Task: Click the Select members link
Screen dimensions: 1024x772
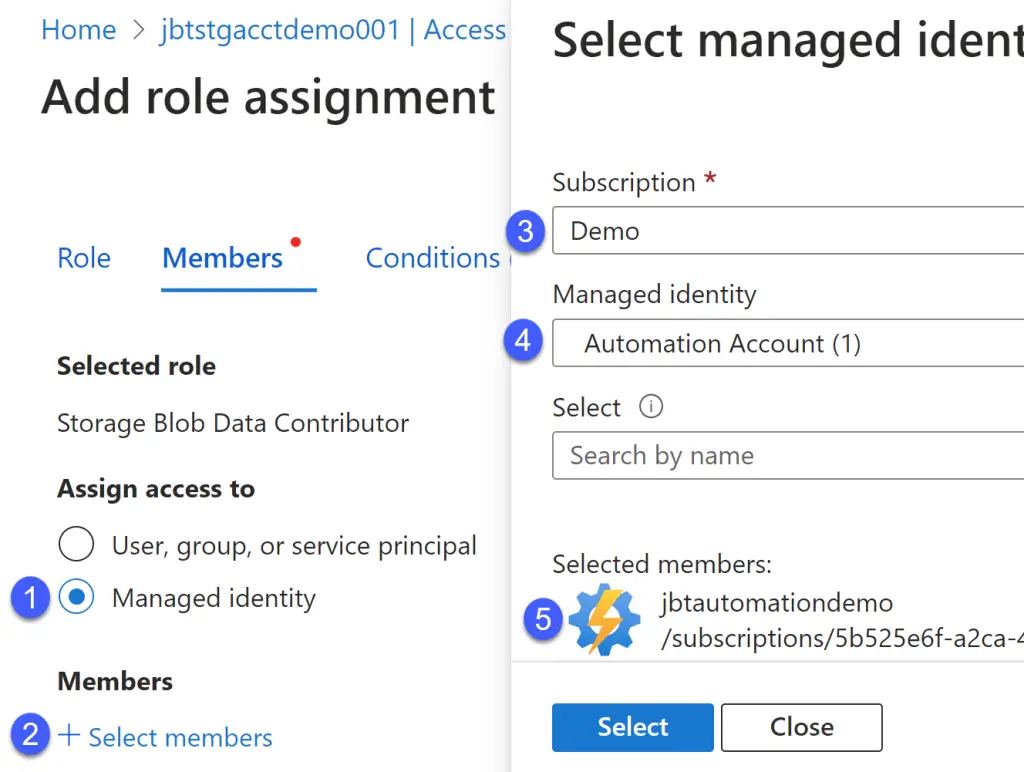Action: coord(180,737)
